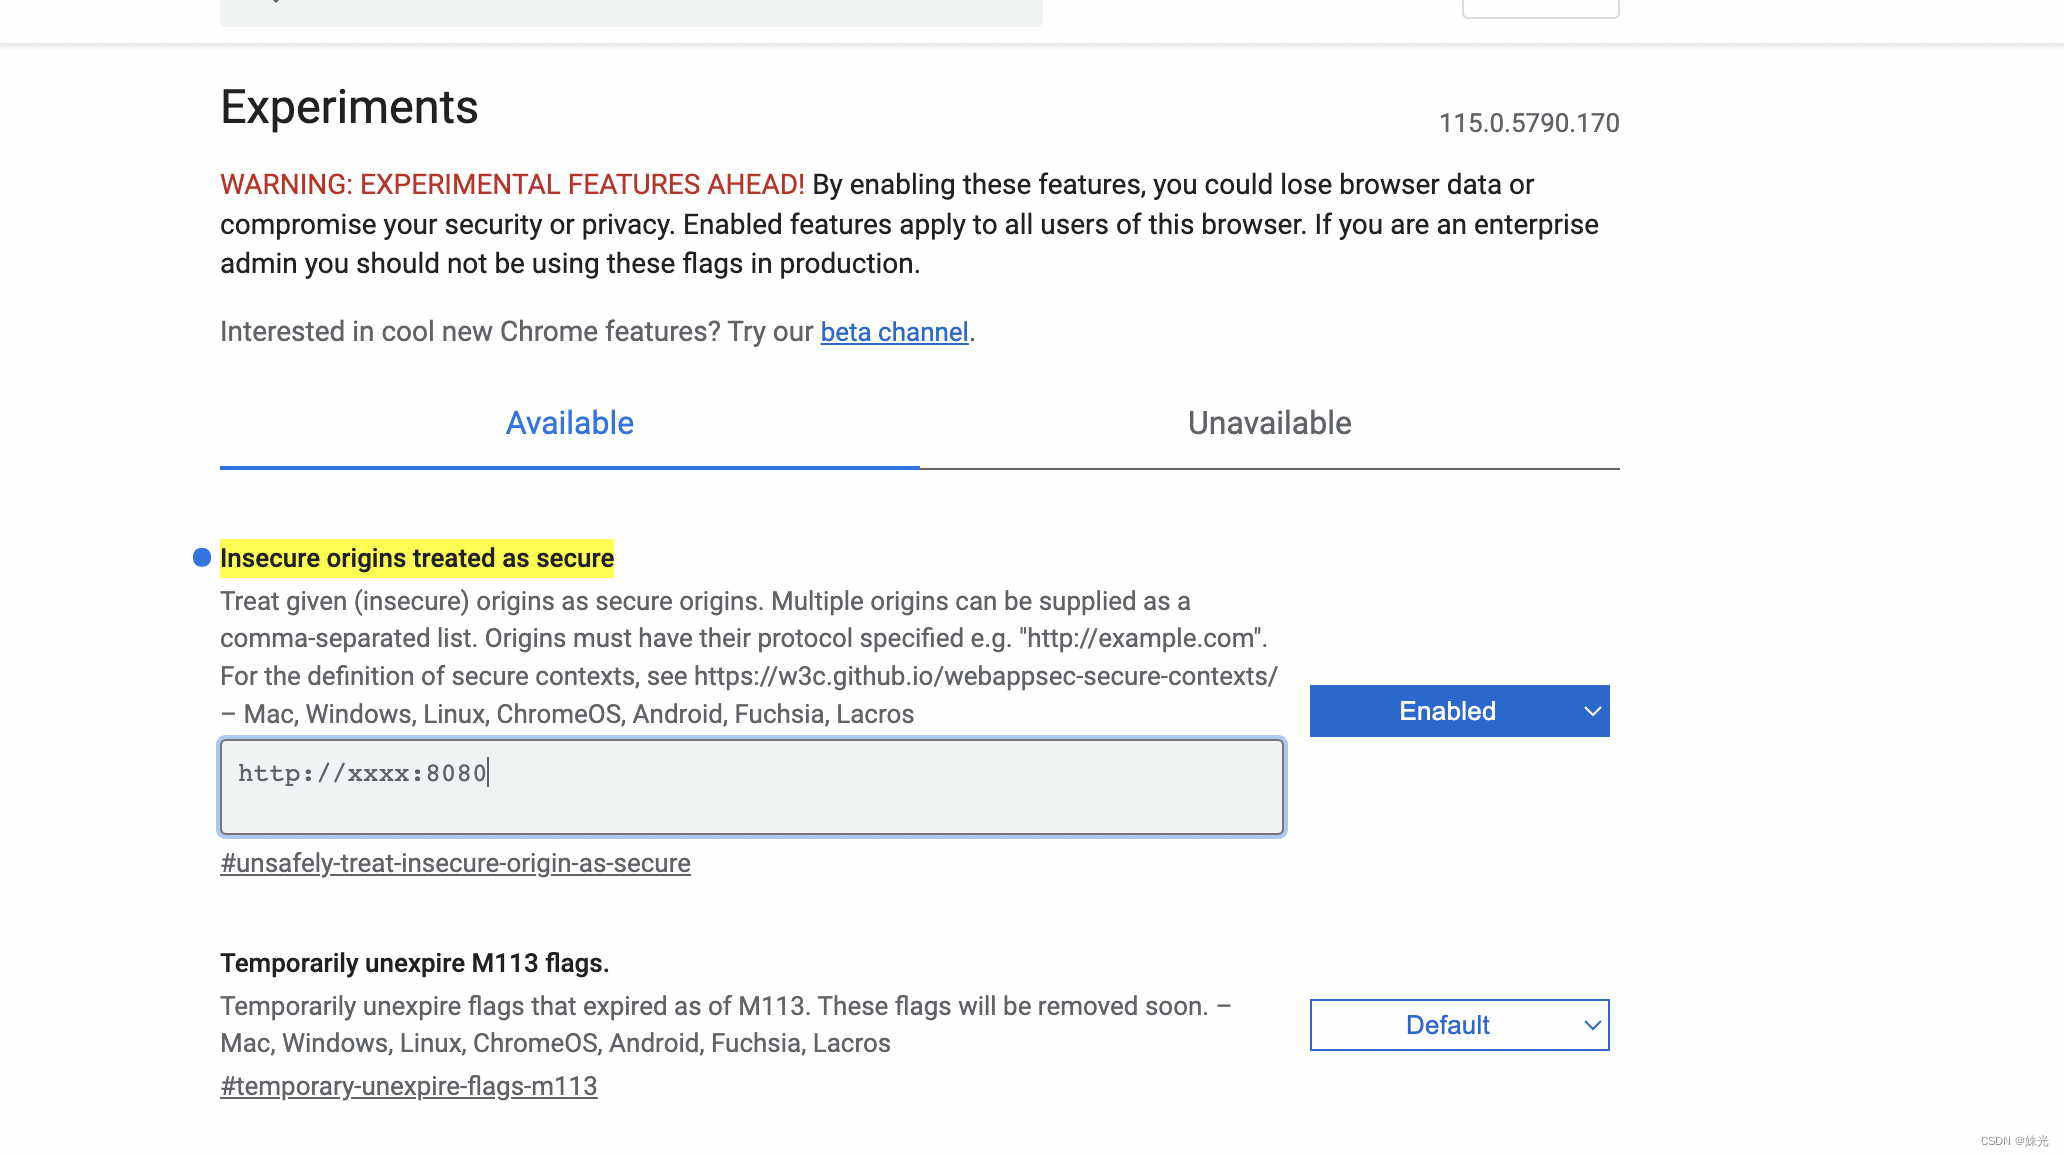Viewport: 2064px width, 1156px height.
Task: Focus the origins text field containing http://xxxx:8080
Action: click(x=751, y=786)
